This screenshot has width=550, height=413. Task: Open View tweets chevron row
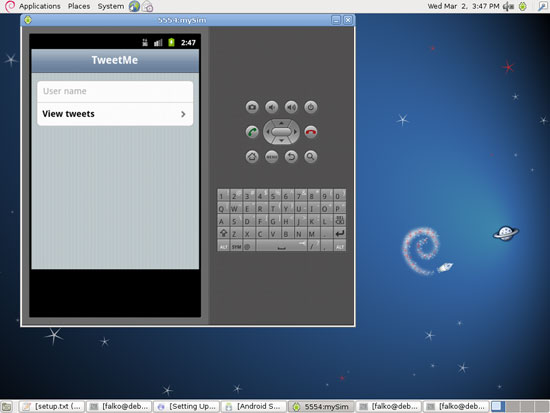coord(115,114)
